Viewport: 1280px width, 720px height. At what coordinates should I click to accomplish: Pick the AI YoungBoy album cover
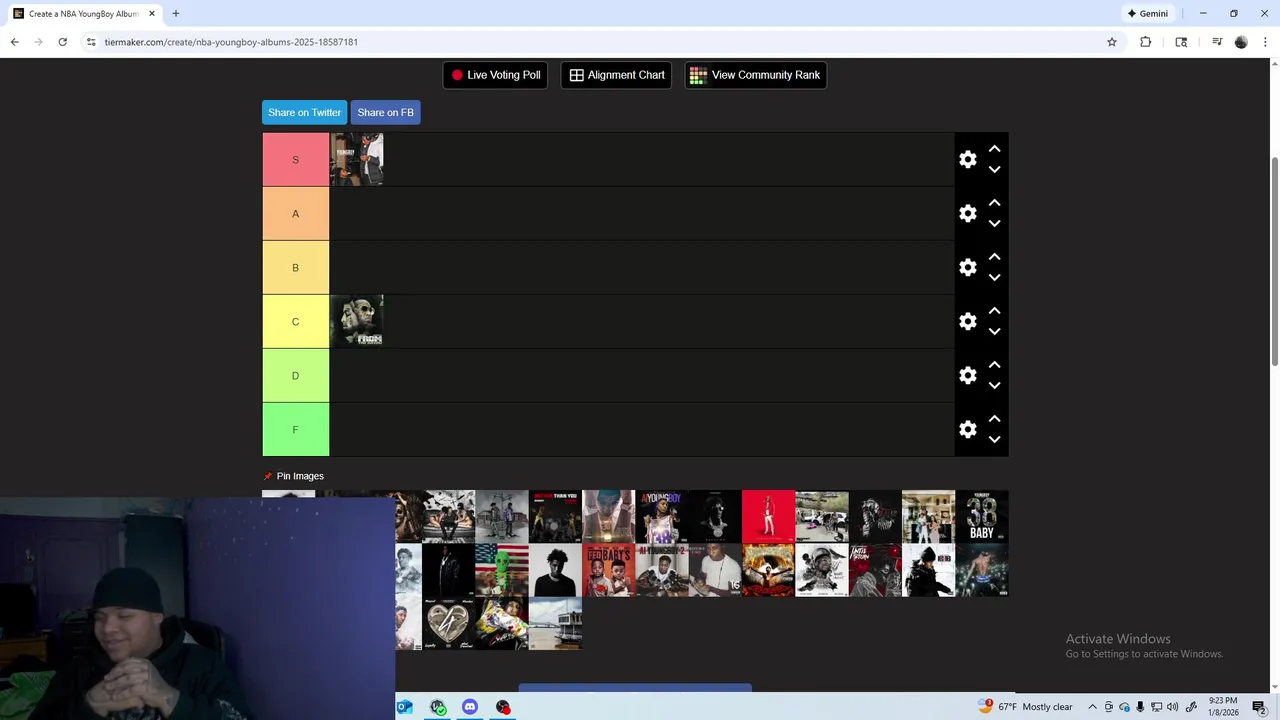tap(662, 516)
